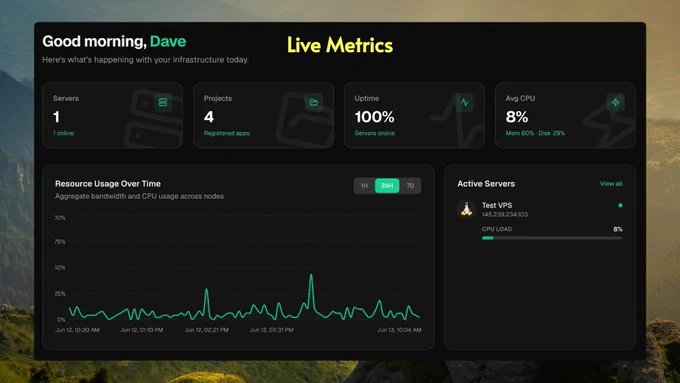Click the 'Registered apps' label

pos(227,133)
